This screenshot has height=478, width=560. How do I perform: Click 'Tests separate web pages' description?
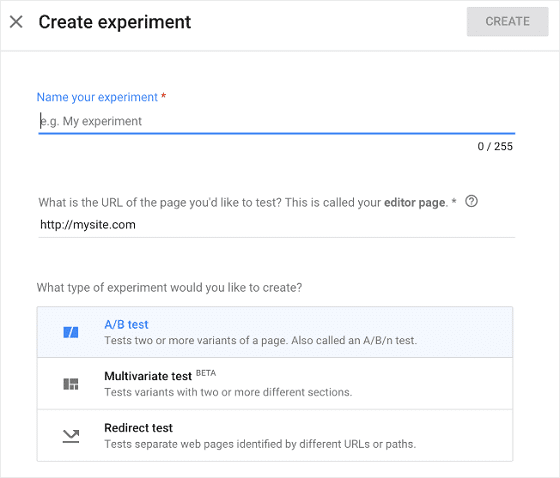260,444
